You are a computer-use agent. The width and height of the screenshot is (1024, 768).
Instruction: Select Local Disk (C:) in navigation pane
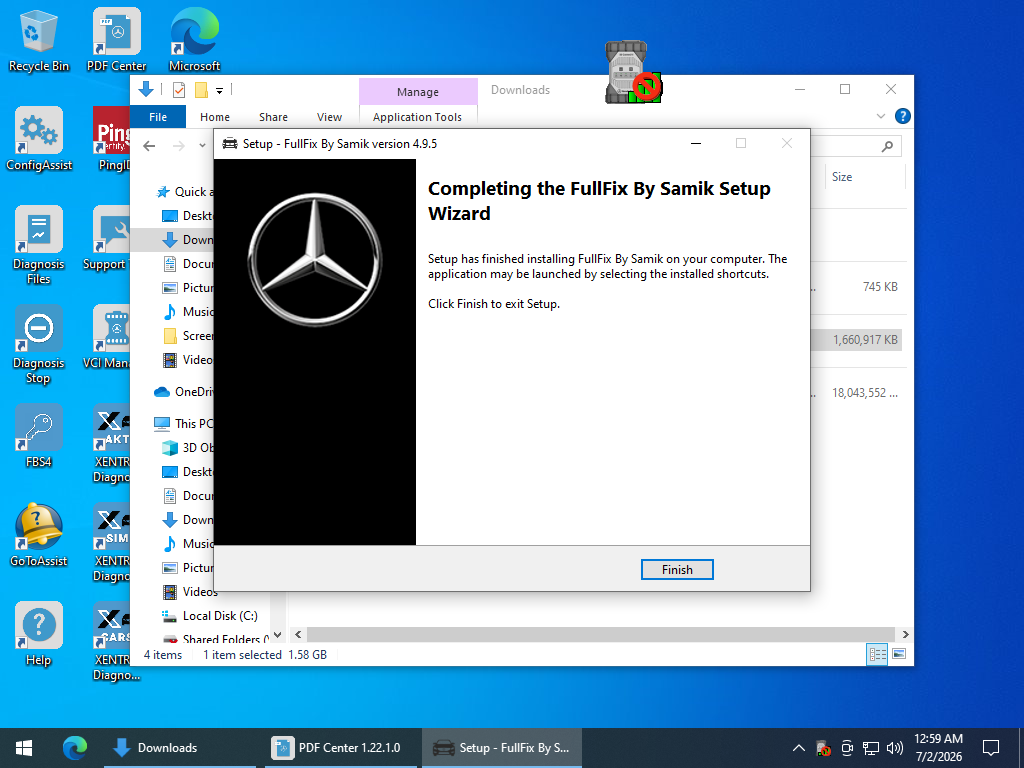click(210, 616)
